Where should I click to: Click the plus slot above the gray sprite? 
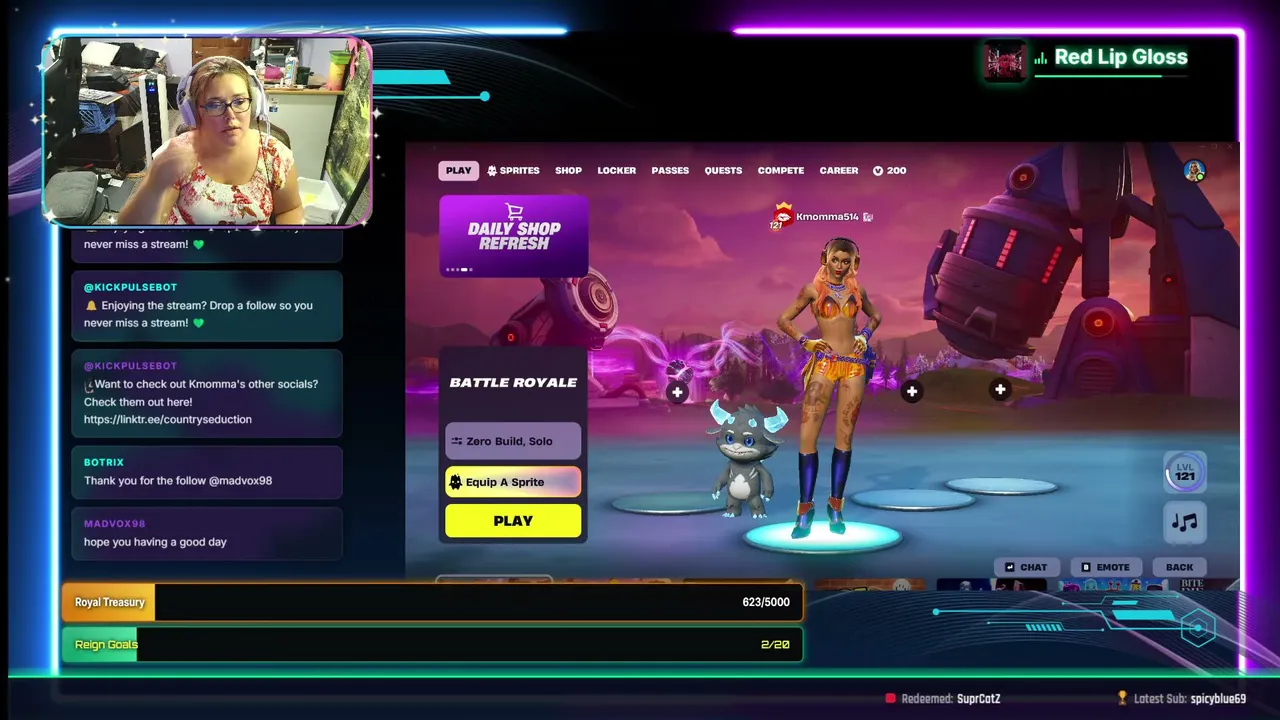pos(677,392)
